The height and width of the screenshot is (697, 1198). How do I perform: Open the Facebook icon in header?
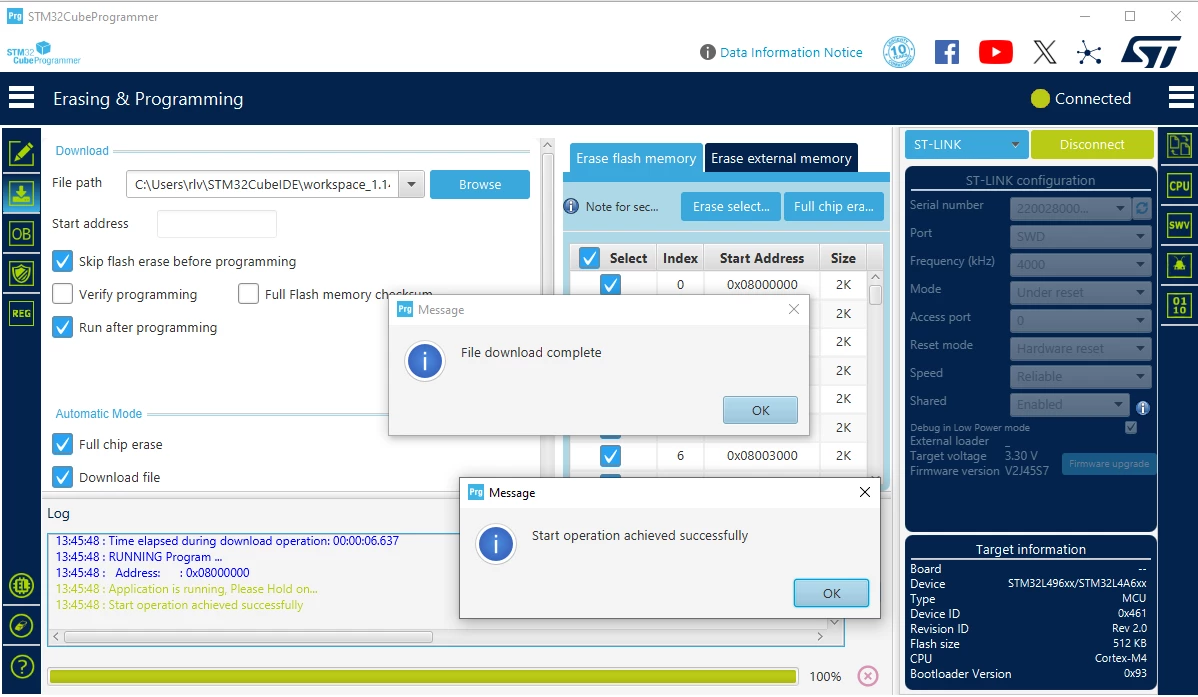pos(947,52)
